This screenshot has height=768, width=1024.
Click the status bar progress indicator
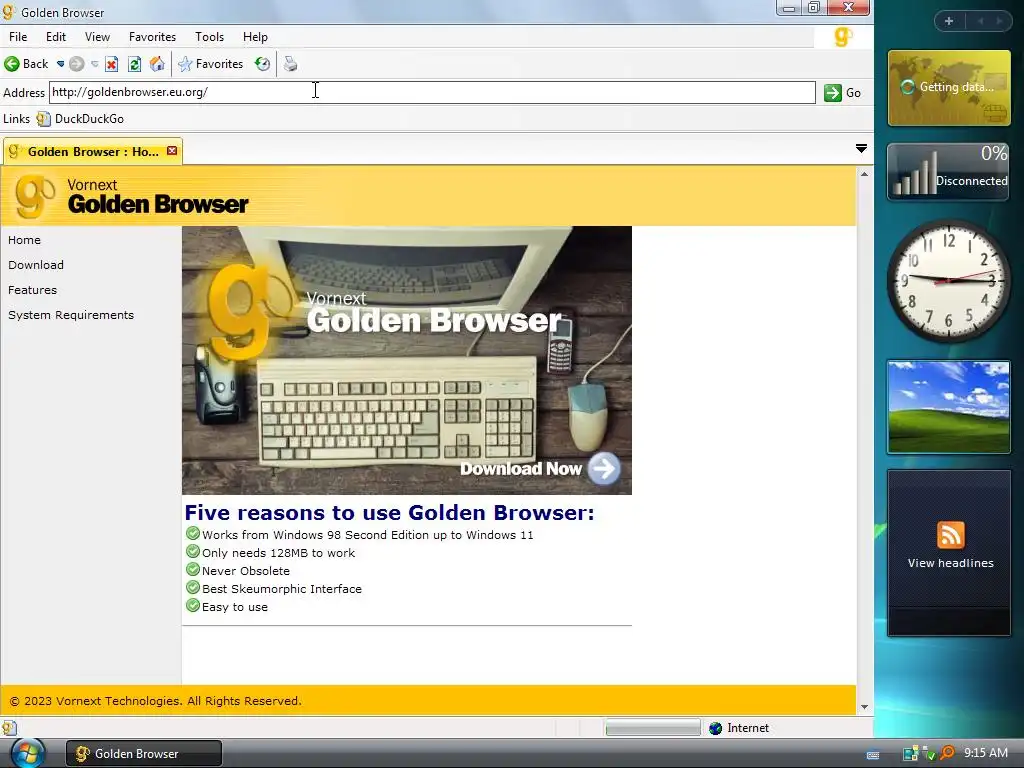652,728
